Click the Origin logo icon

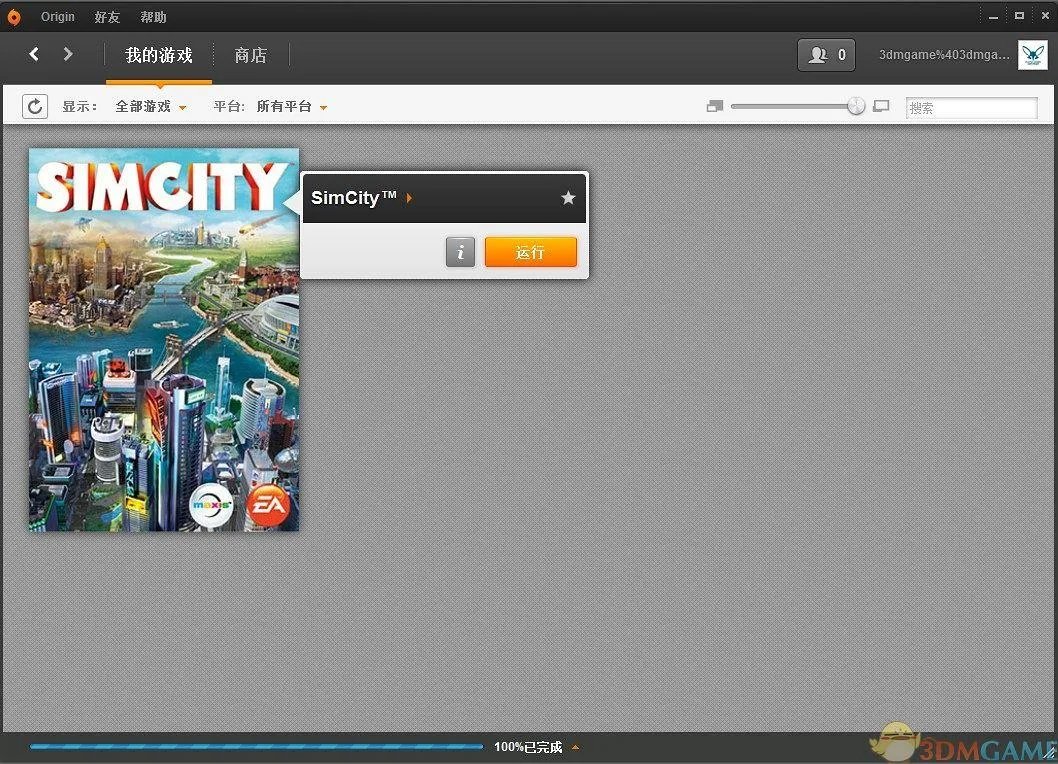click(14, 17)
